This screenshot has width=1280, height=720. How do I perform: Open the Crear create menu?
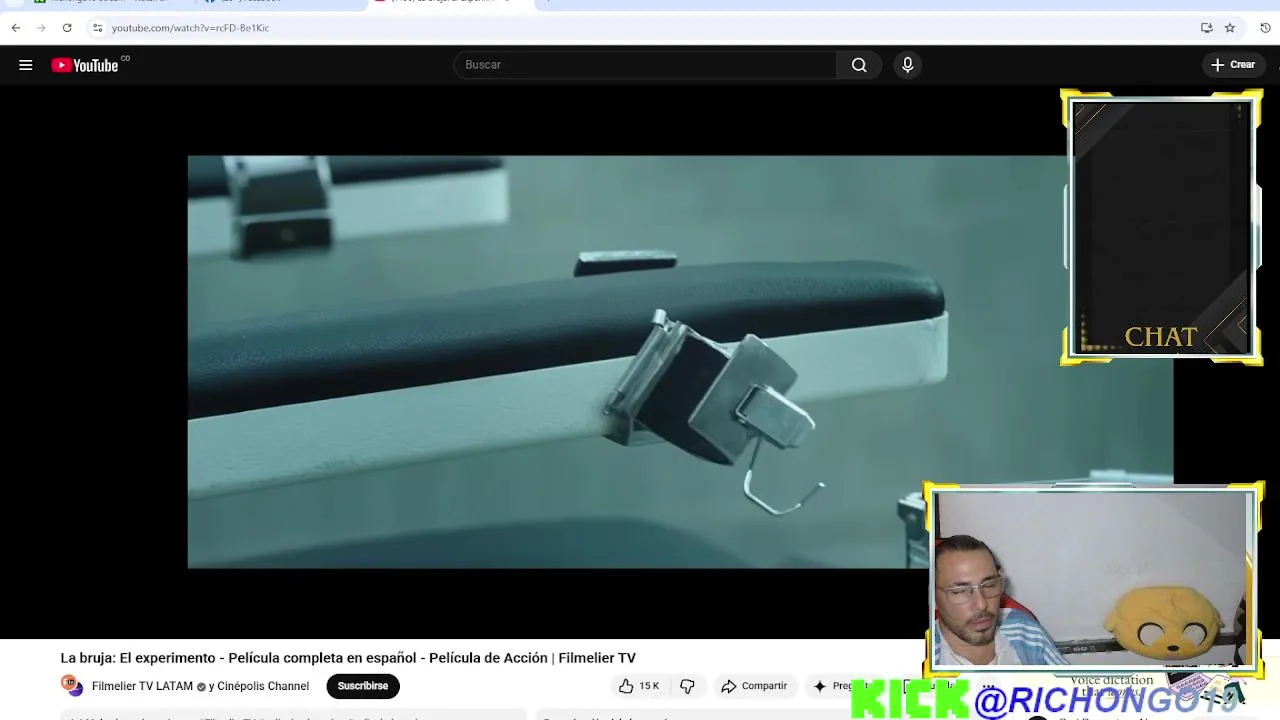pos(1233,65)
